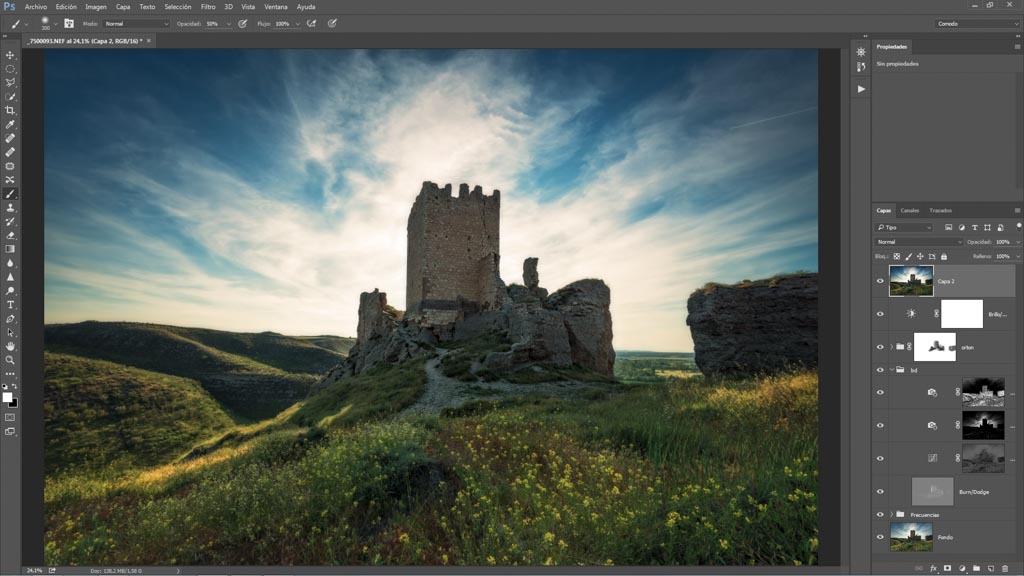
Task: Click the Fondo layer thumbnail
Action: tap(911, 537)
